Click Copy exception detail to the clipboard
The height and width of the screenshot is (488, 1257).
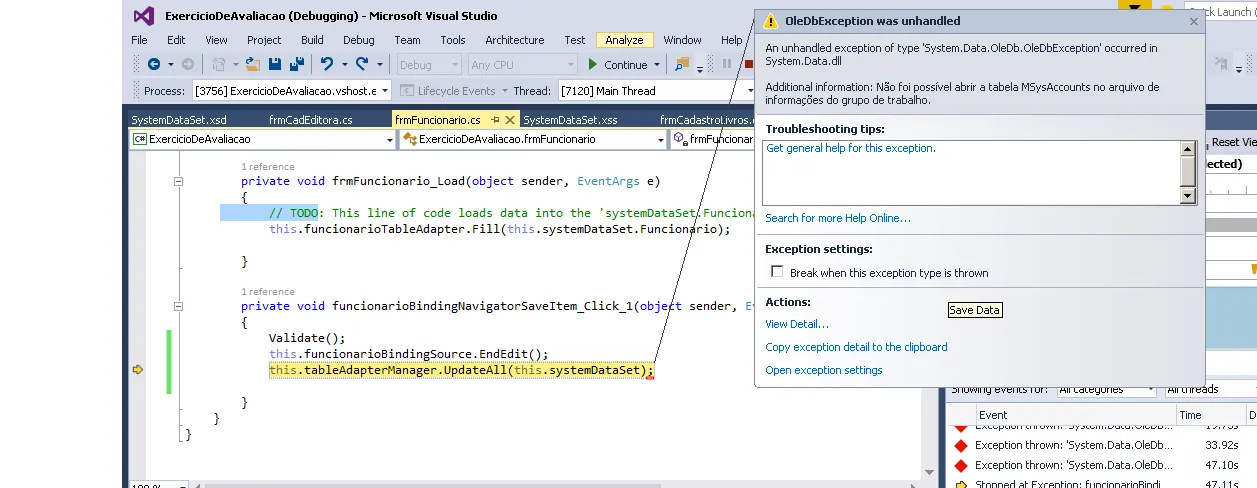[856, 347]
